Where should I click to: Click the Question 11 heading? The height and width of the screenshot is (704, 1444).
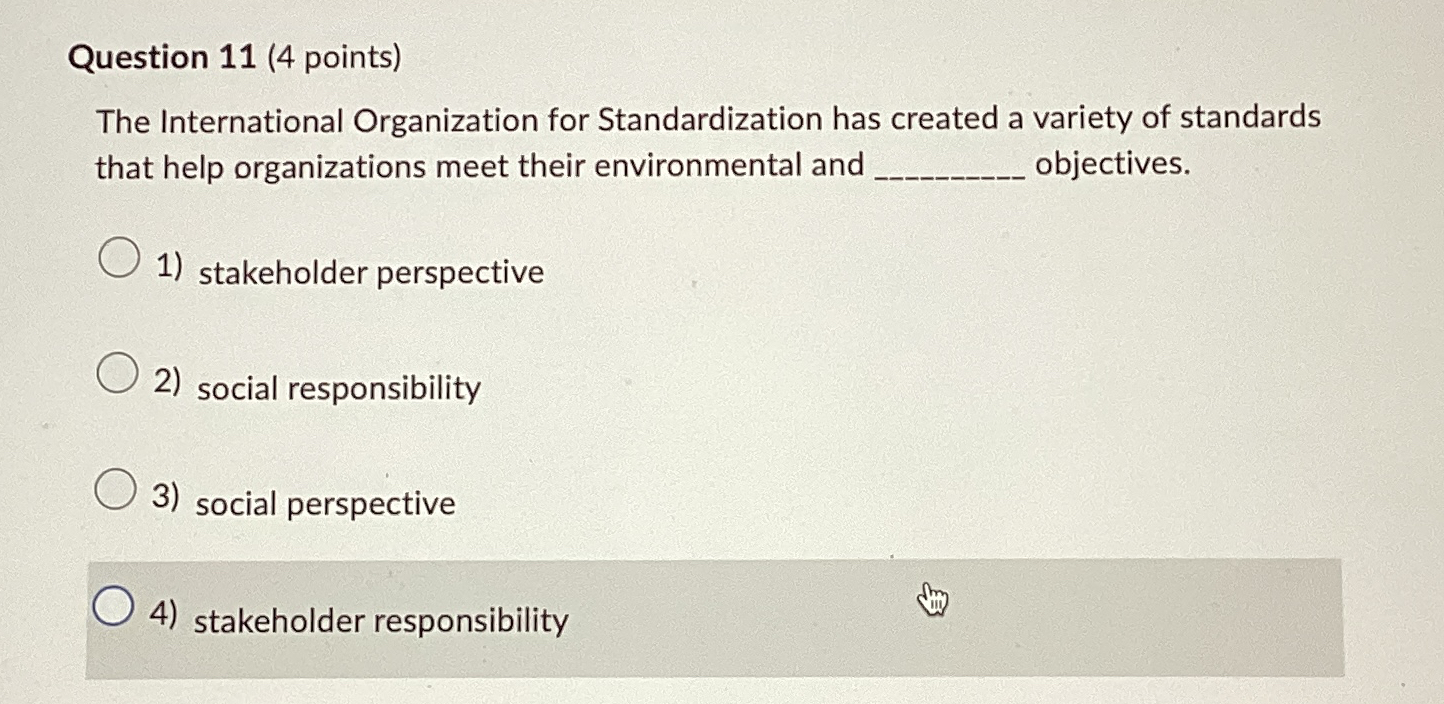coord(159,57)
